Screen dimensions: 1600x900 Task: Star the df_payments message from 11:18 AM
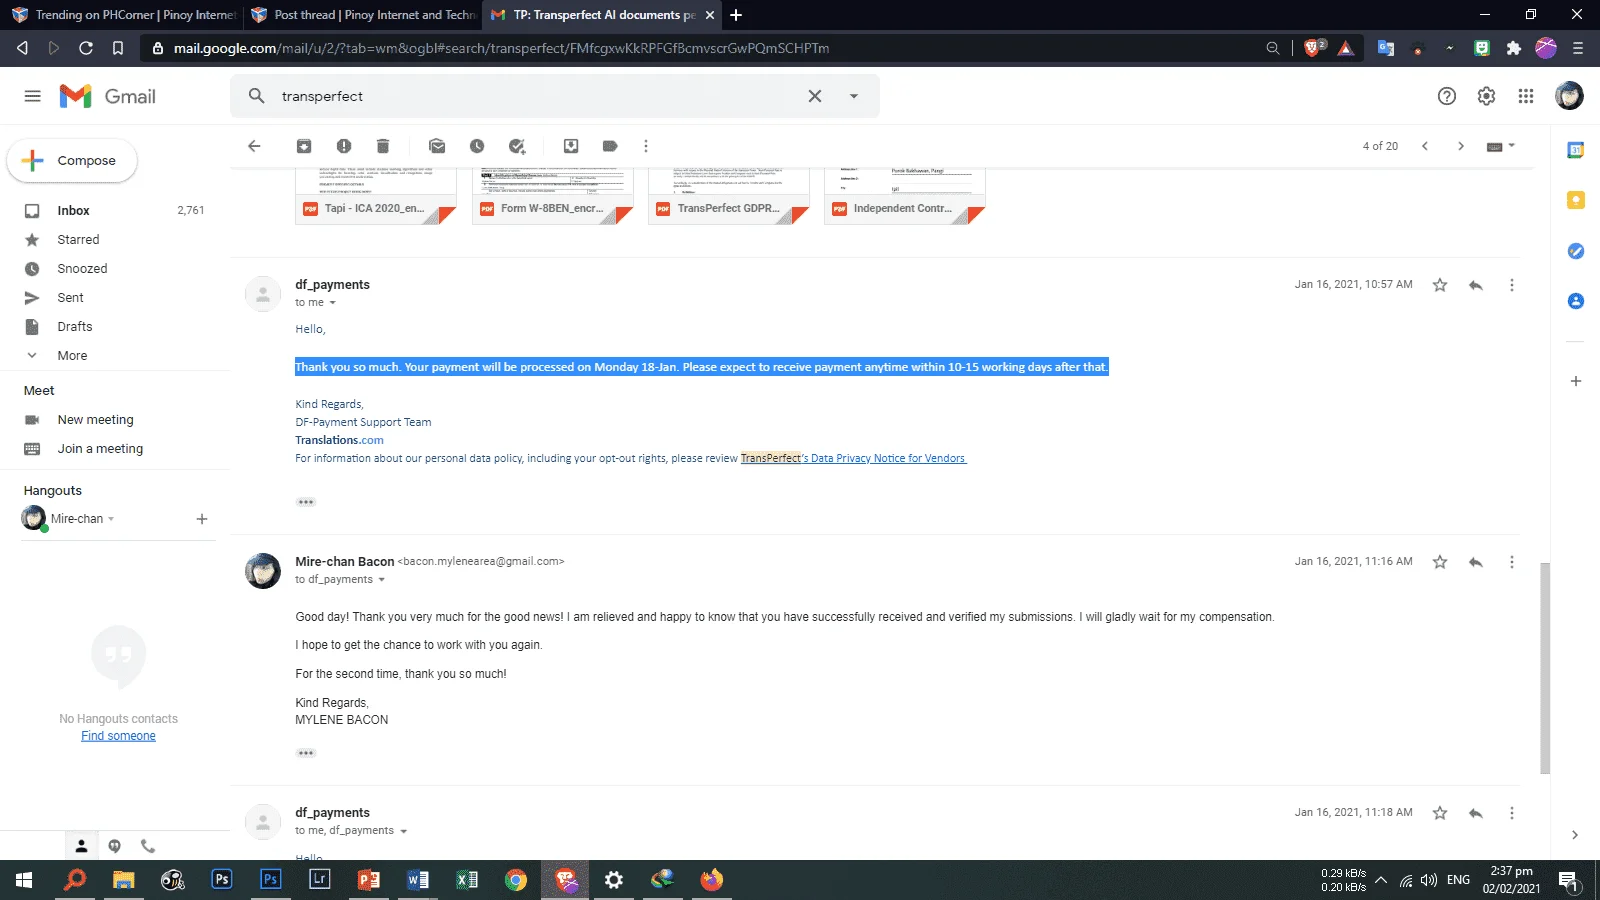[x=1440, y=813]
